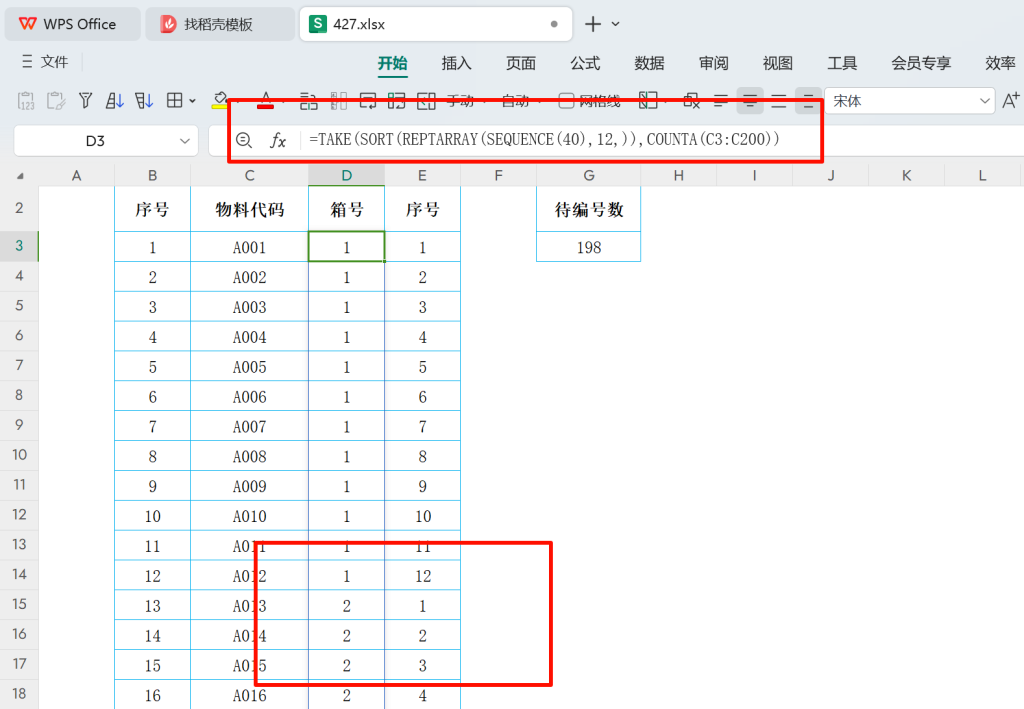Open the 视图 ribbon tab
The image size is (1024, 709).
pyautogui.click(x=778, y=63)
